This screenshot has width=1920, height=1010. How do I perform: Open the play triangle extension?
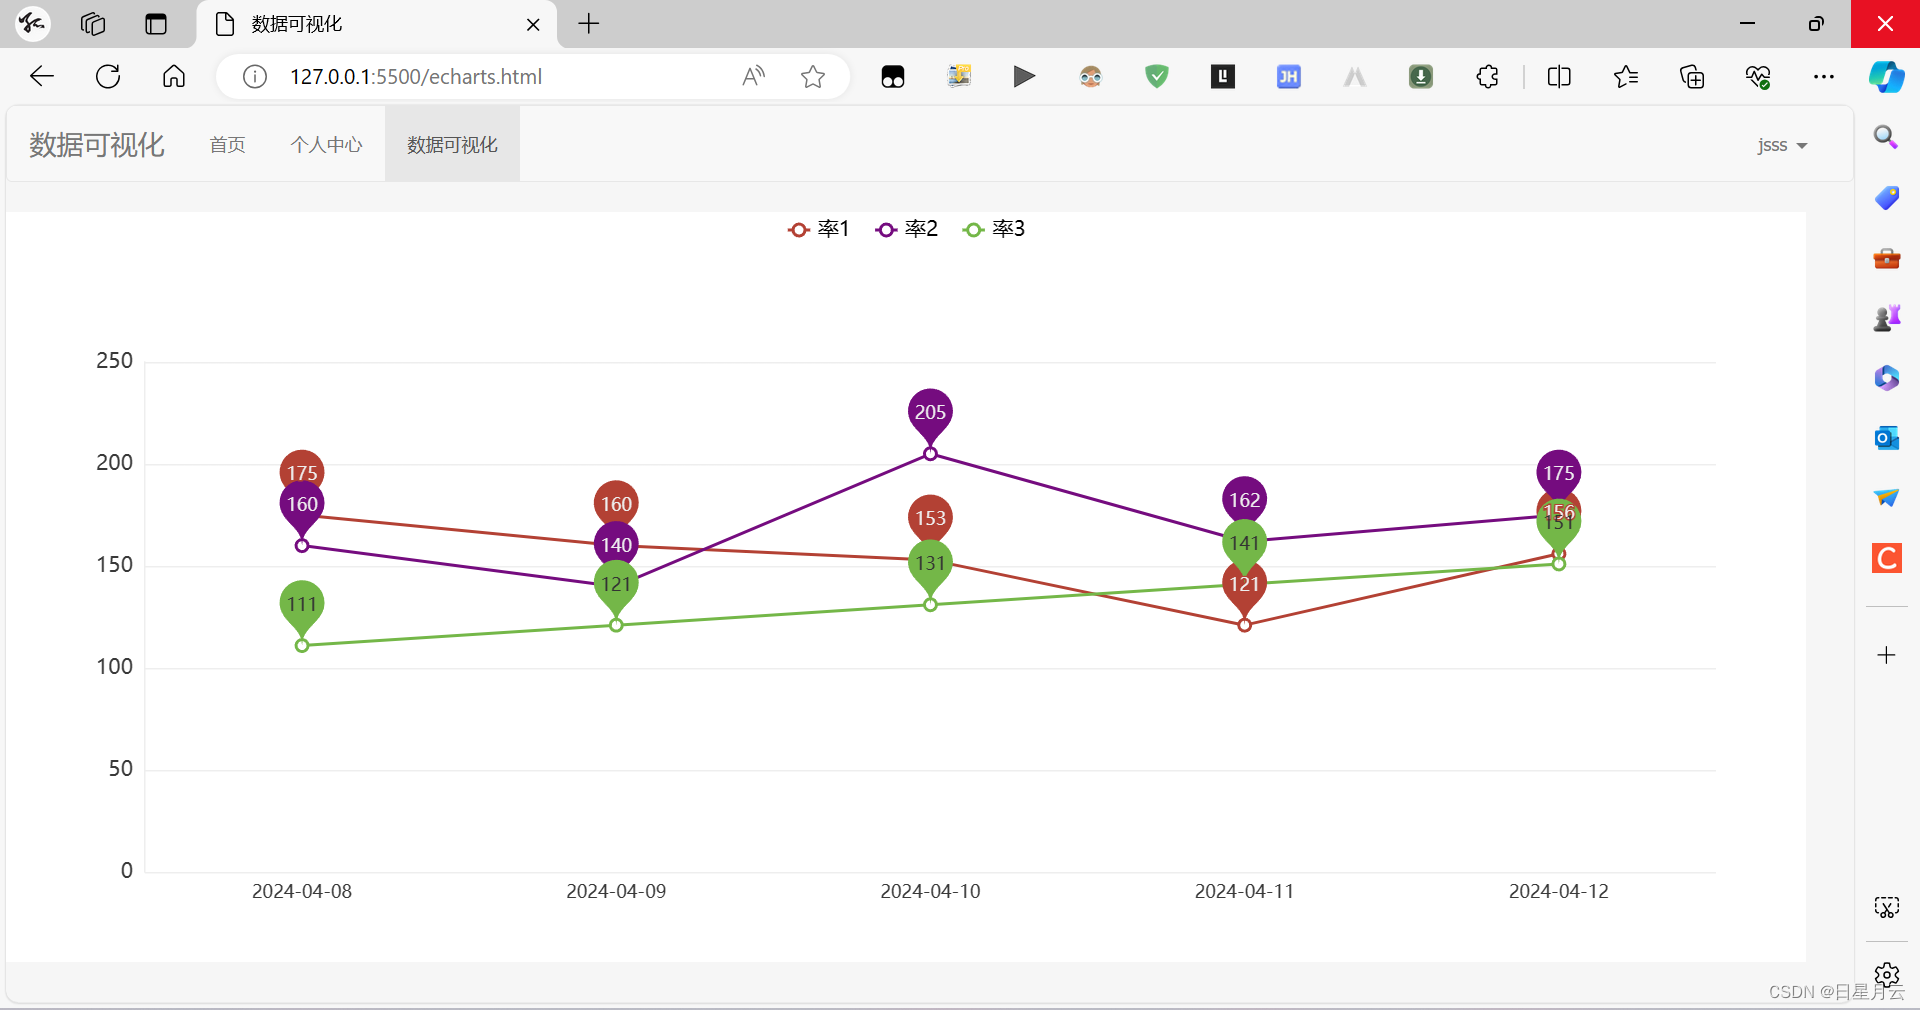coord(1024,77)
